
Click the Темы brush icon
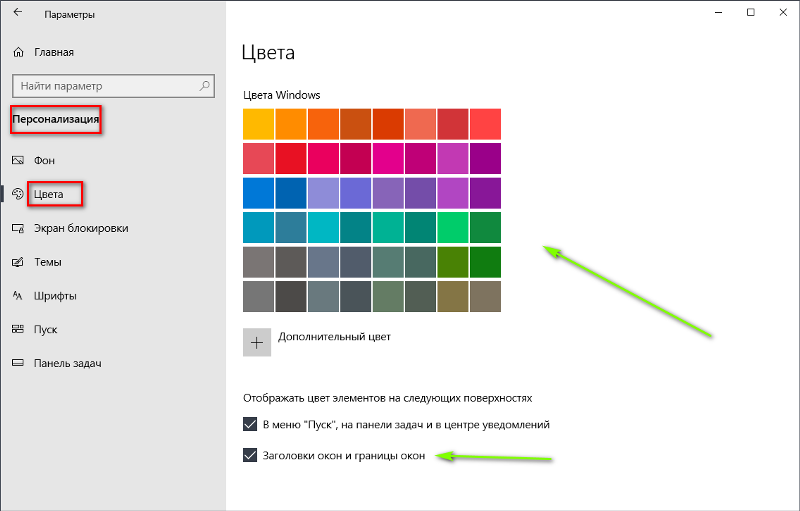[18, 262]
